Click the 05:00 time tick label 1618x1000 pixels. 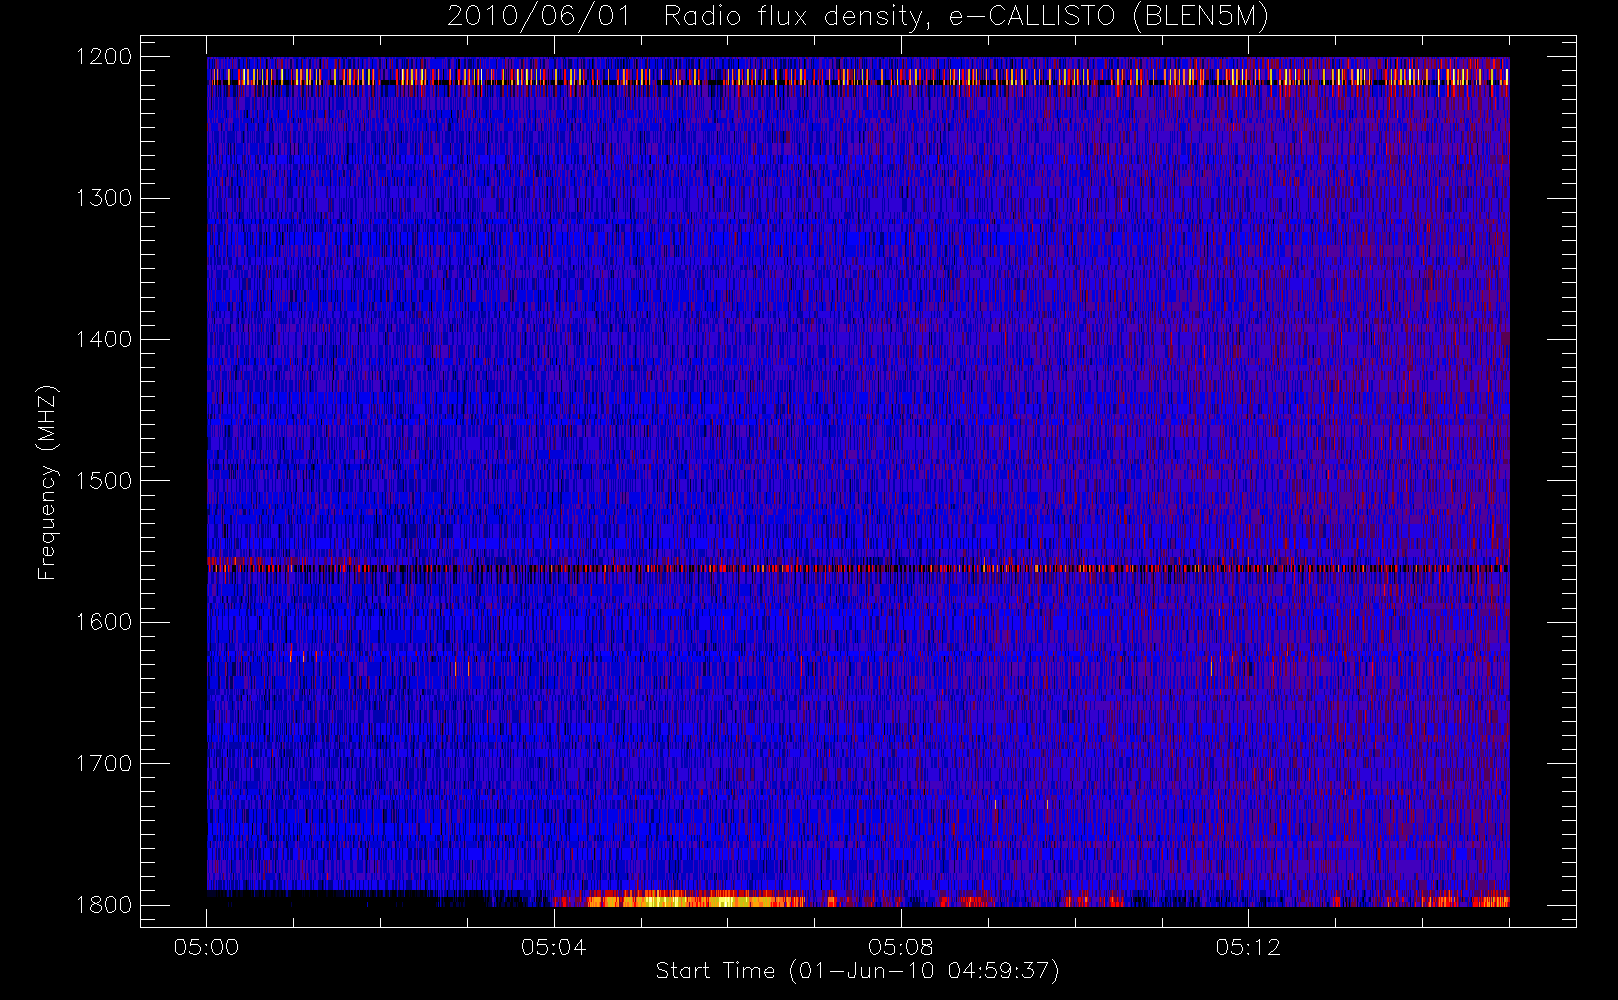206,947
